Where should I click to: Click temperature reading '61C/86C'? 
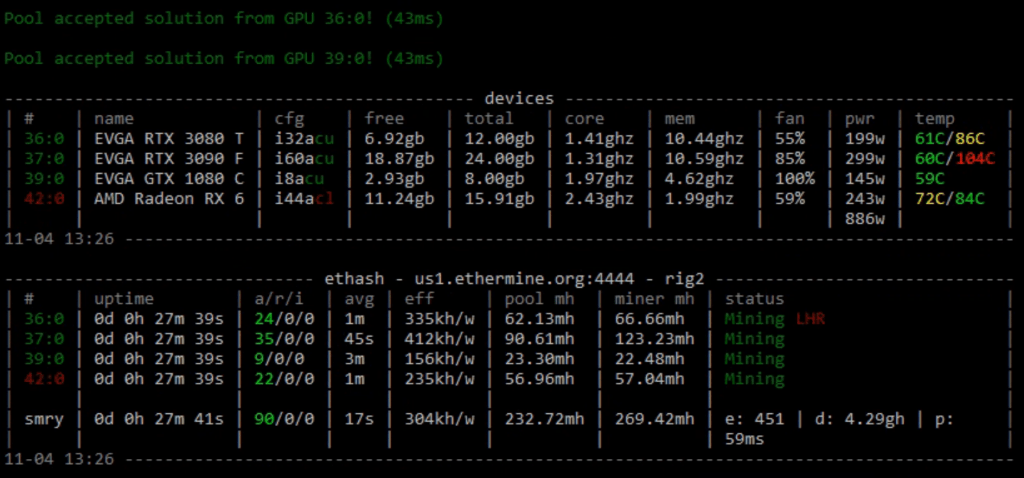coord(950,138)
